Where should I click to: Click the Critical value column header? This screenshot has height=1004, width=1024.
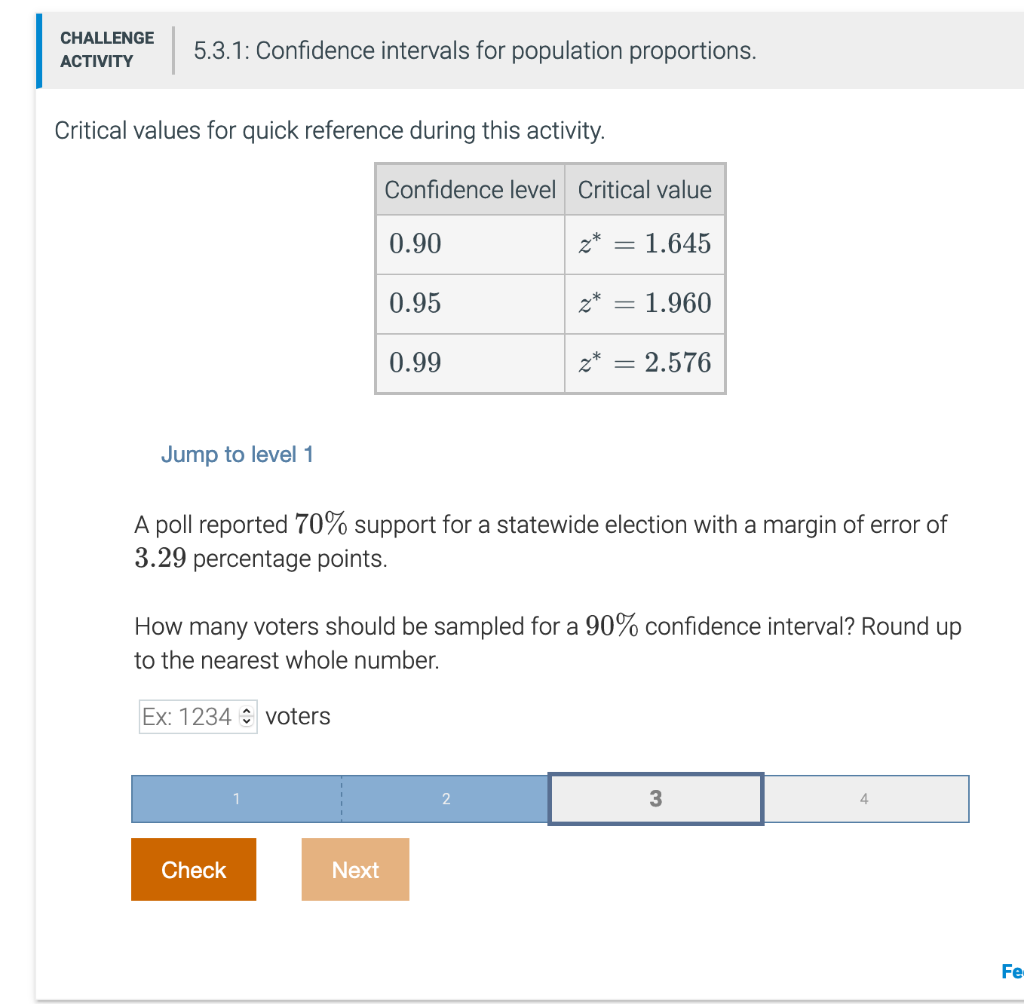pyautogui.click(x=644, y=189)
